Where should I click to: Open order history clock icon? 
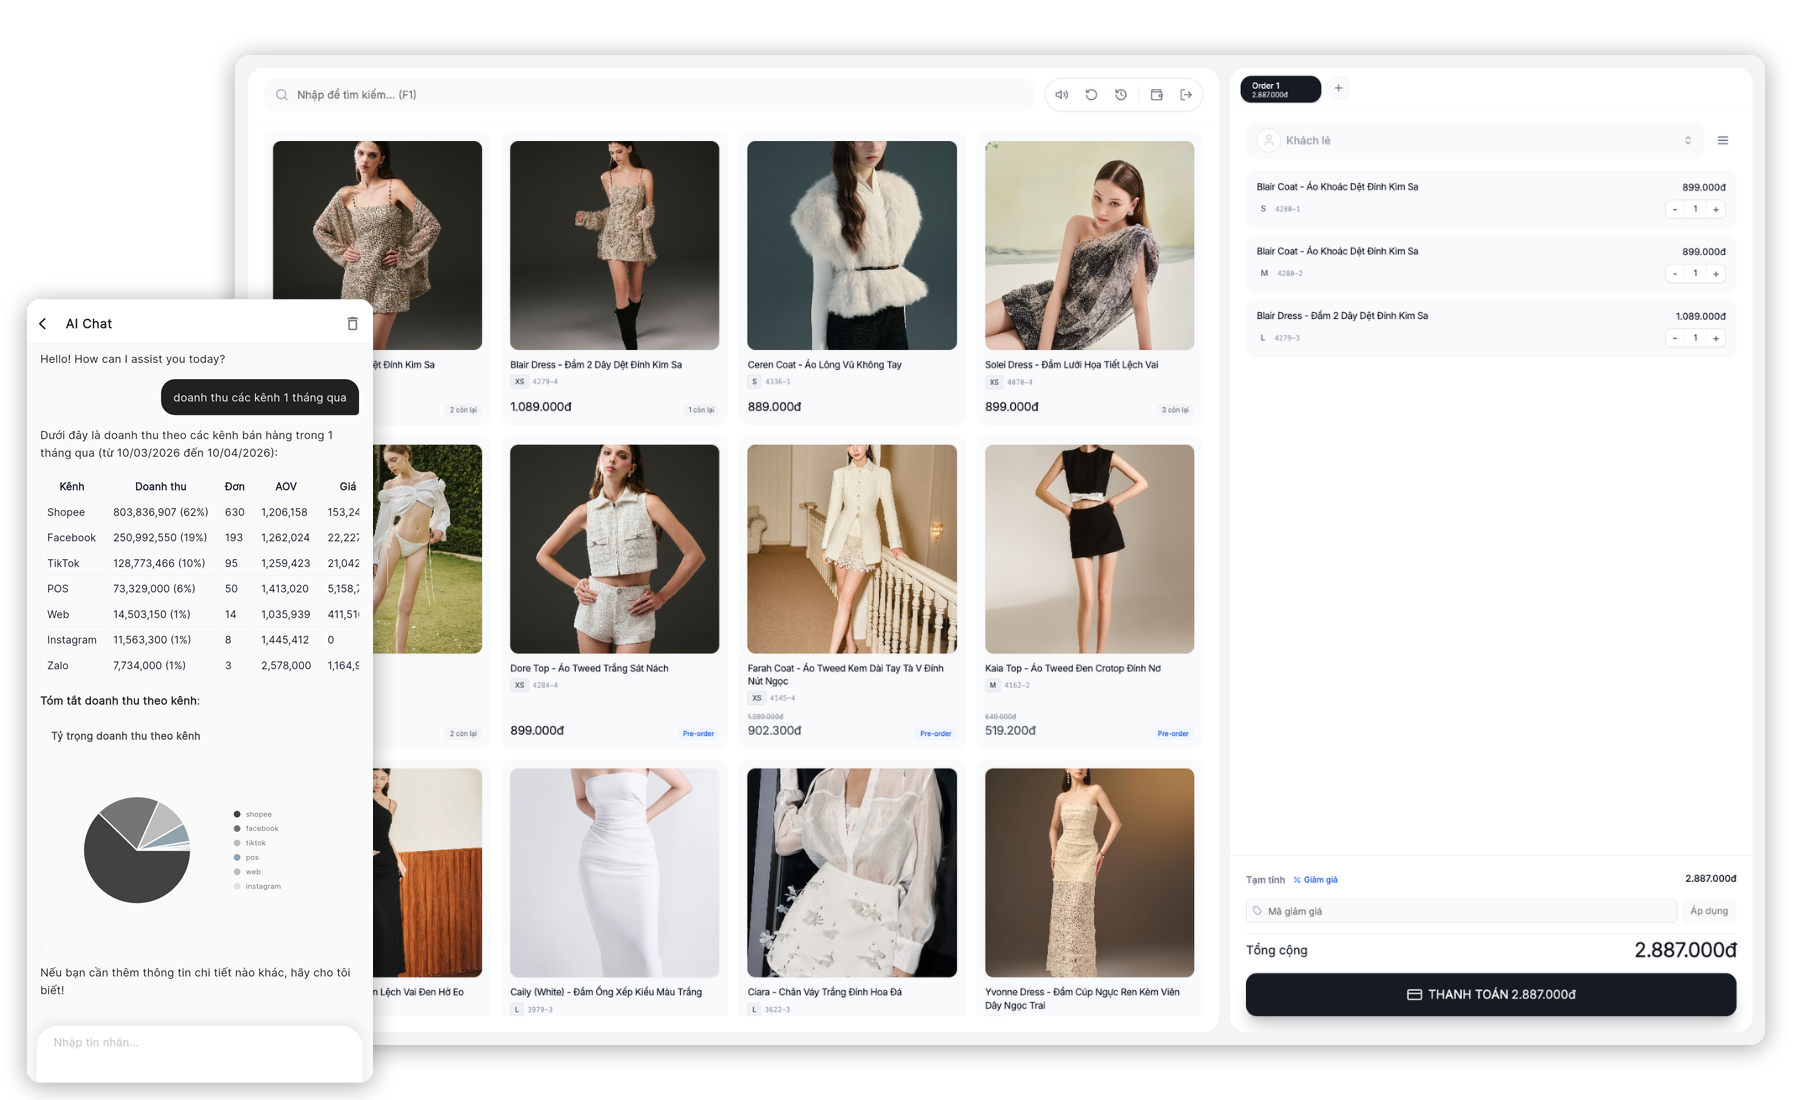click(x=1121, y=95)
